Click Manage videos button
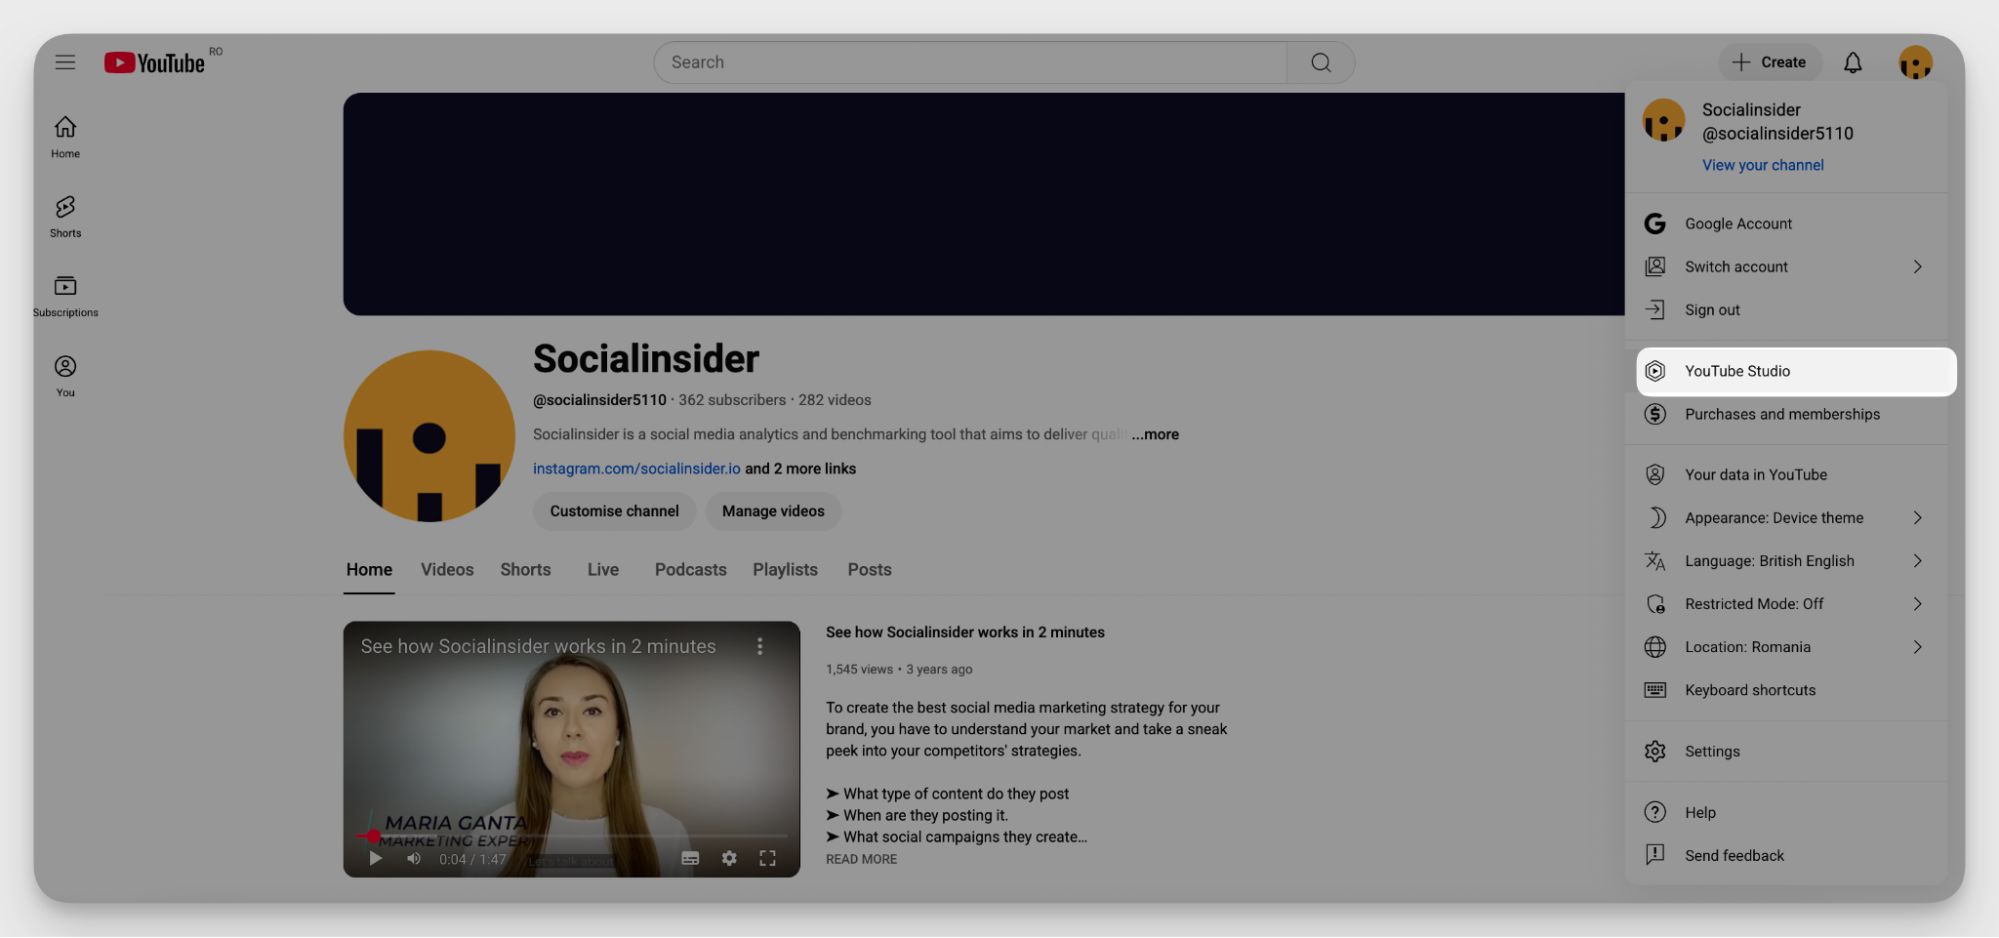1999x938 pixels. point(773,511)
